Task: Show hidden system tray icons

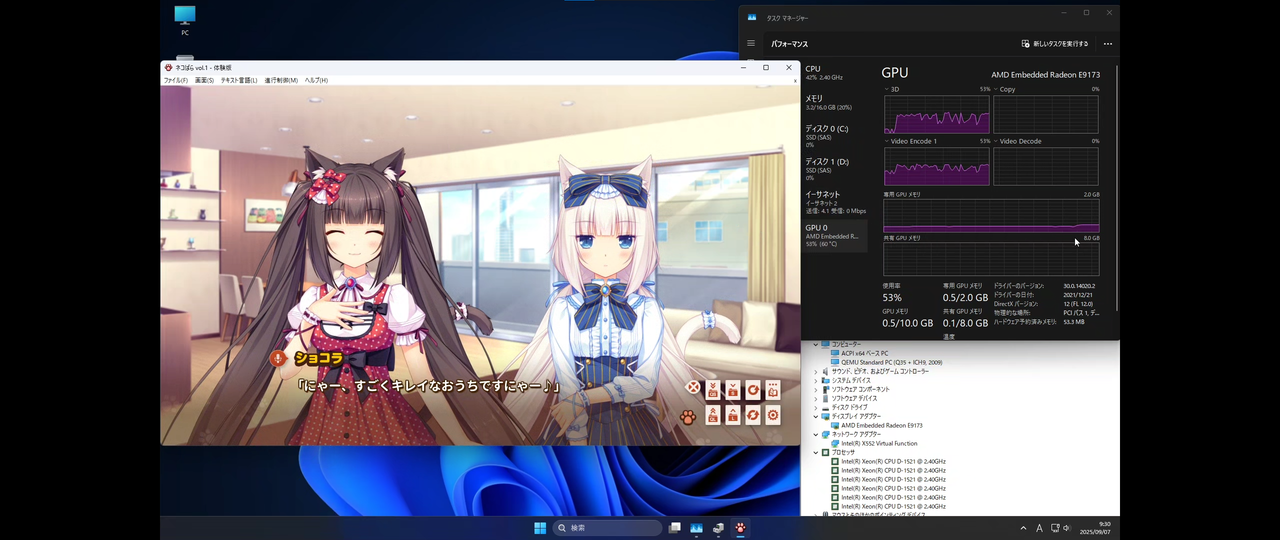Action: click(x=1023, y=528)
